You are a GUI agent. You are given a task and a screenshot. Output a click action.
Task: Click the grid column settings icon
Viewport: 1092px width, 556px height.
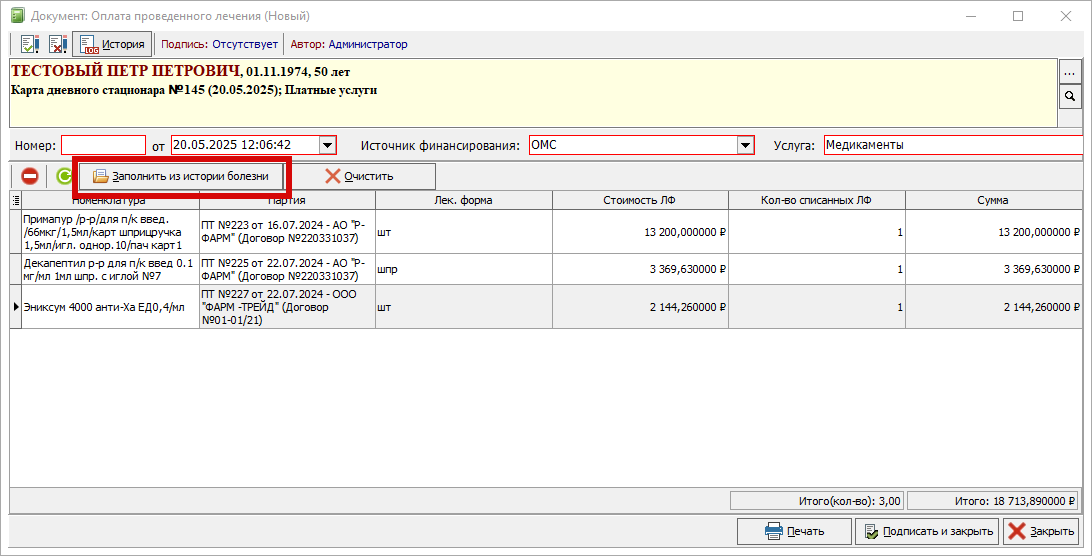click(x=16, y=201)
